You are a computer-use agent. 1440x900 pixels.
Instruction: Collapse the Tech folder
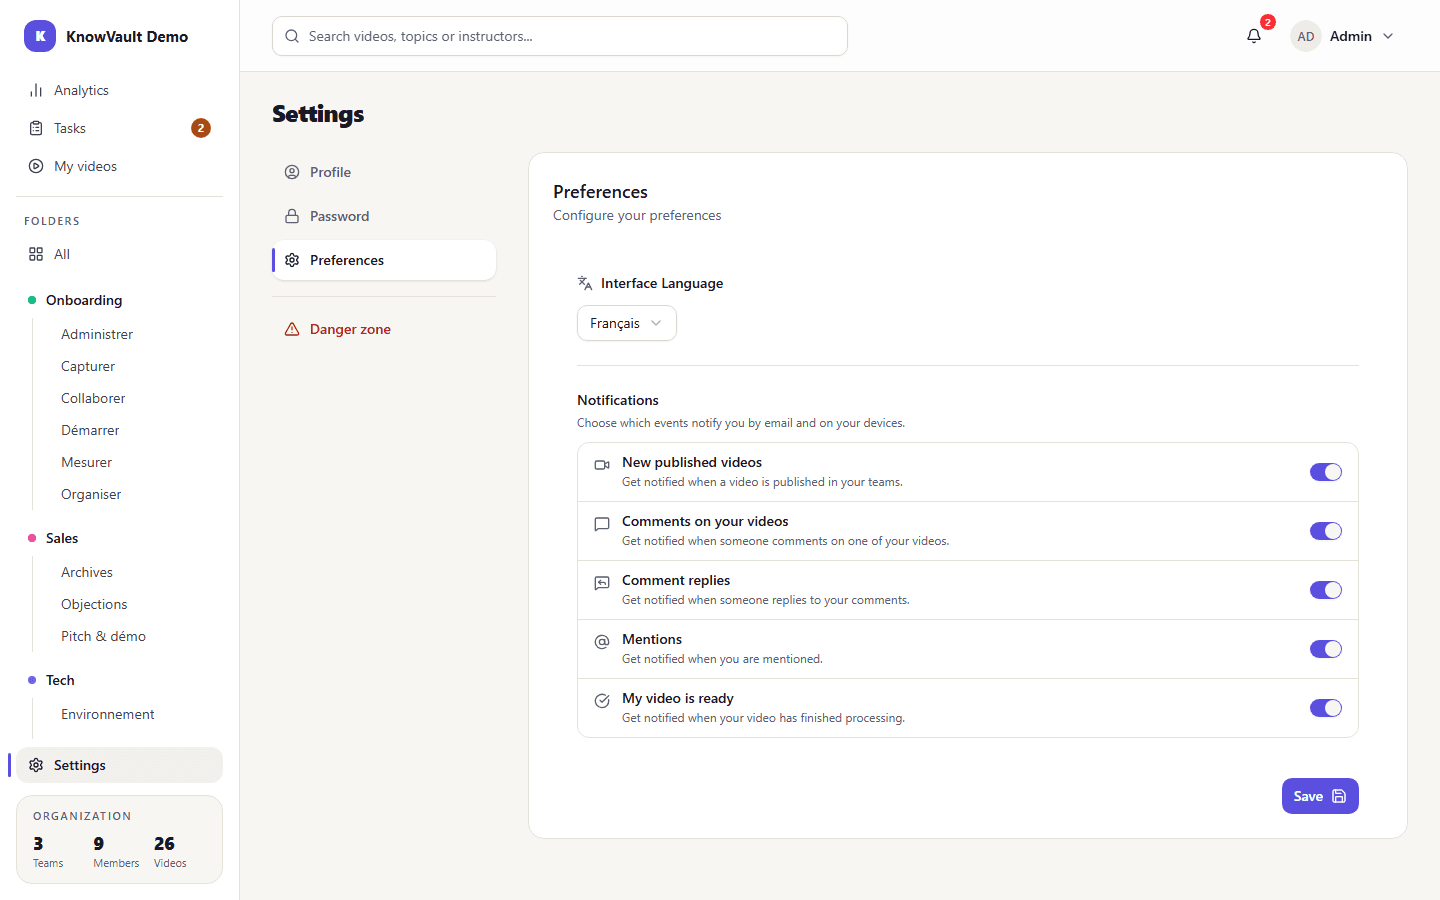click(60, 680)
